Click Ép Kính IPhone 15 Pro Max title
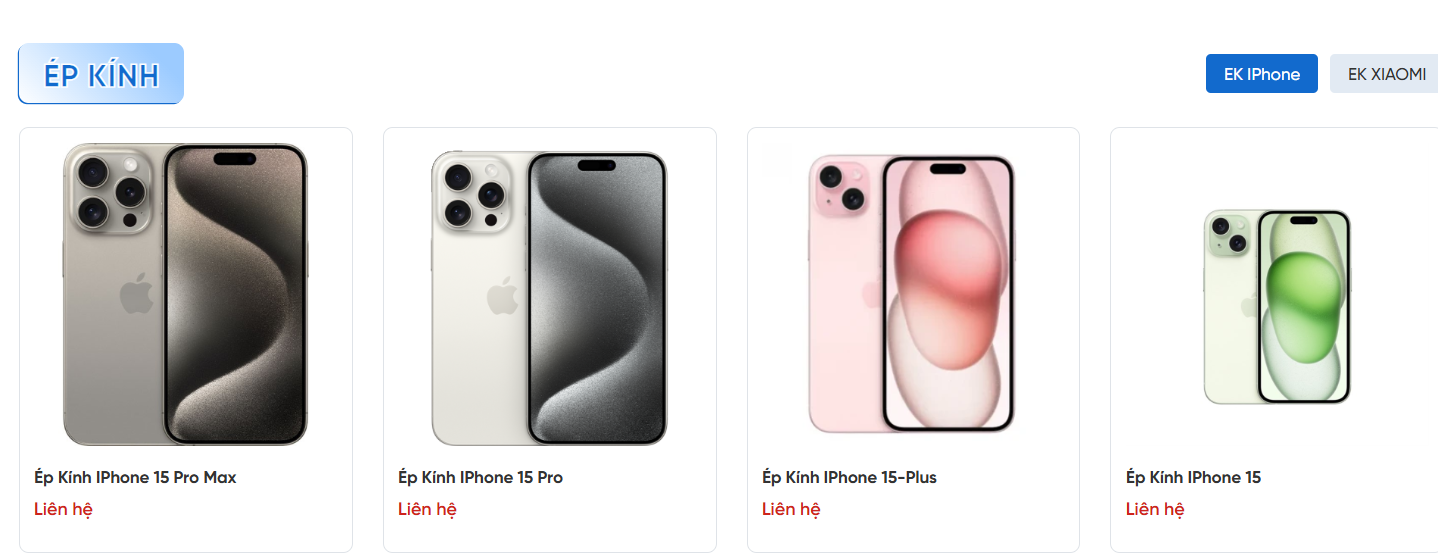This screenshot has height=553, width=1438. point(135,477)
